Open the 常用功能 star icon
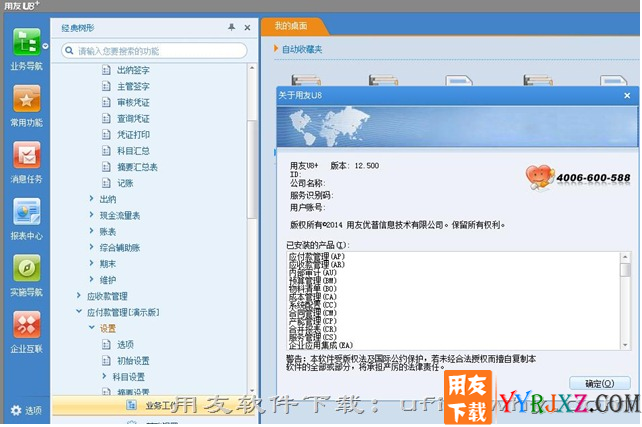 [27, 98]
